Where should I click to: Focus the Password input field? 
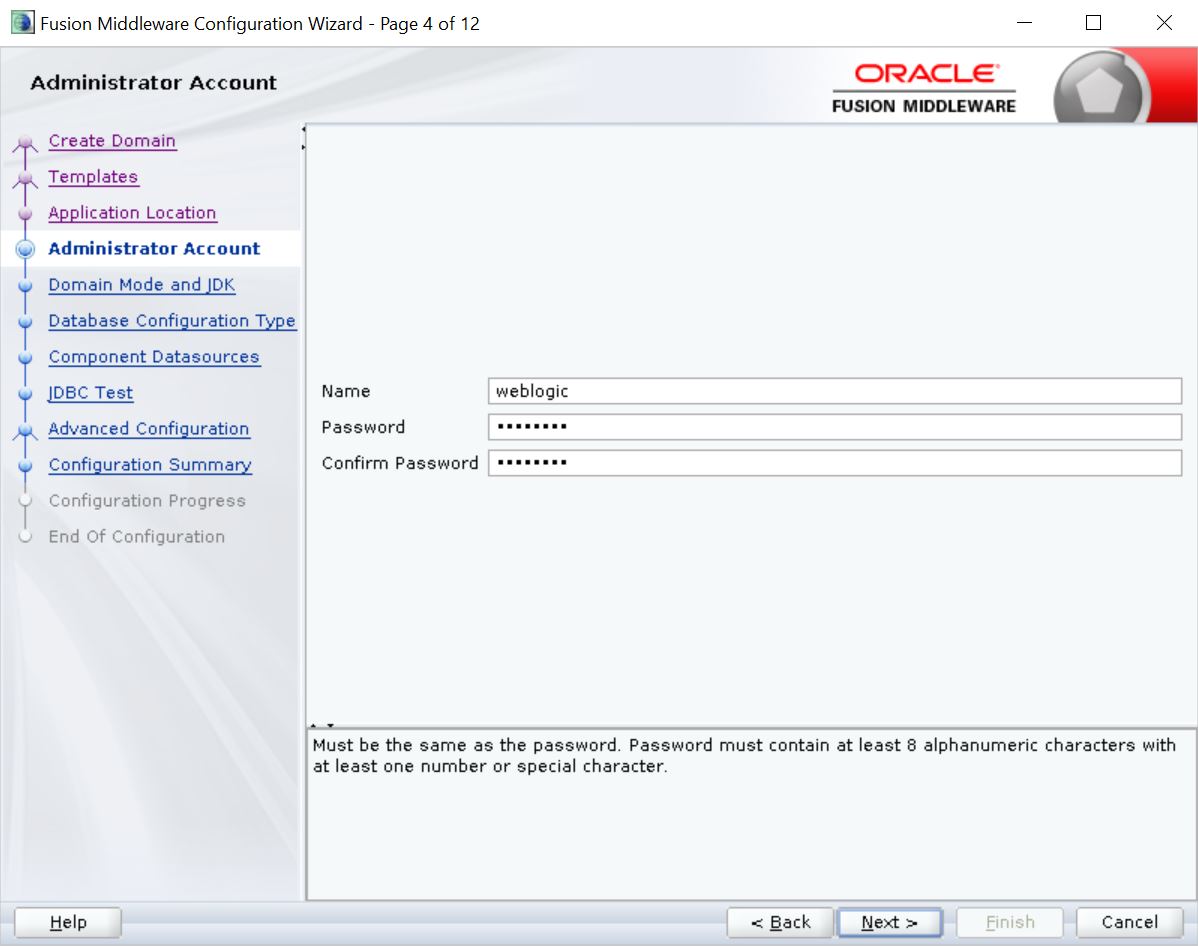point(834,427)
